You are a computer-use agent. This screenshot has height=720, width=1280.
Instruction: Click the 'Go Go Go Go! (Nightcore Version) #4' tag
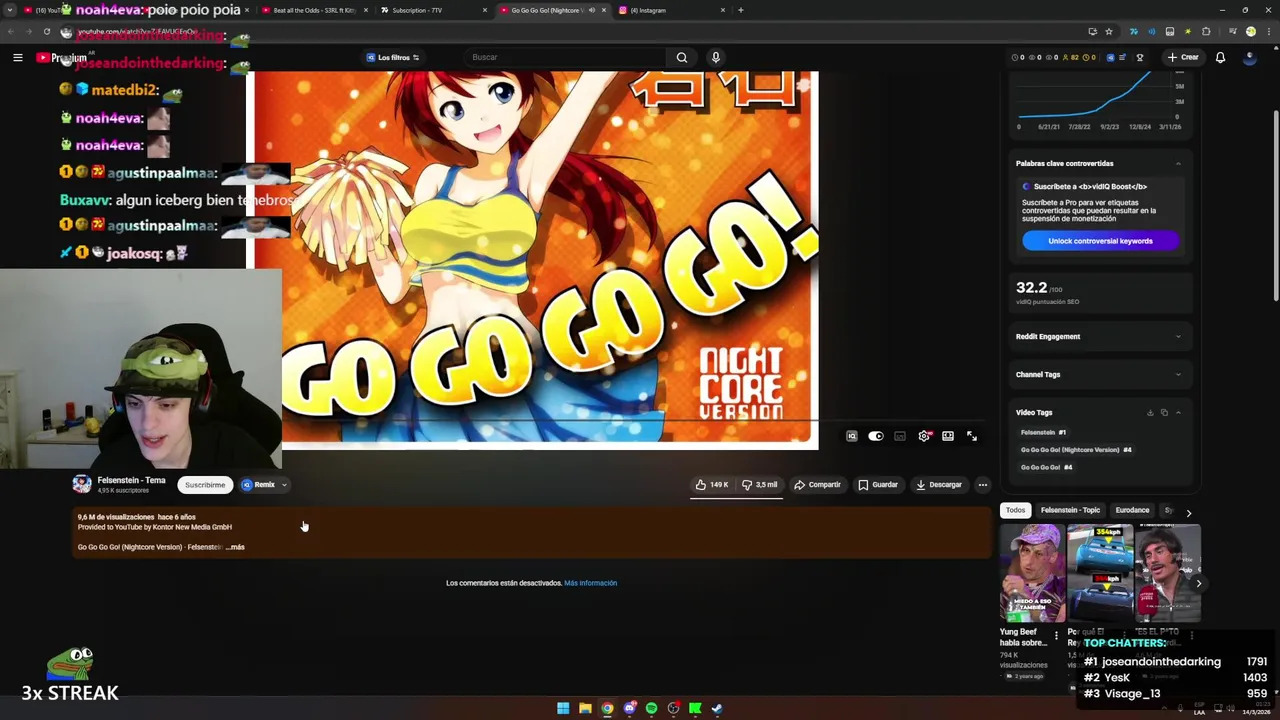click(1076, 450)
